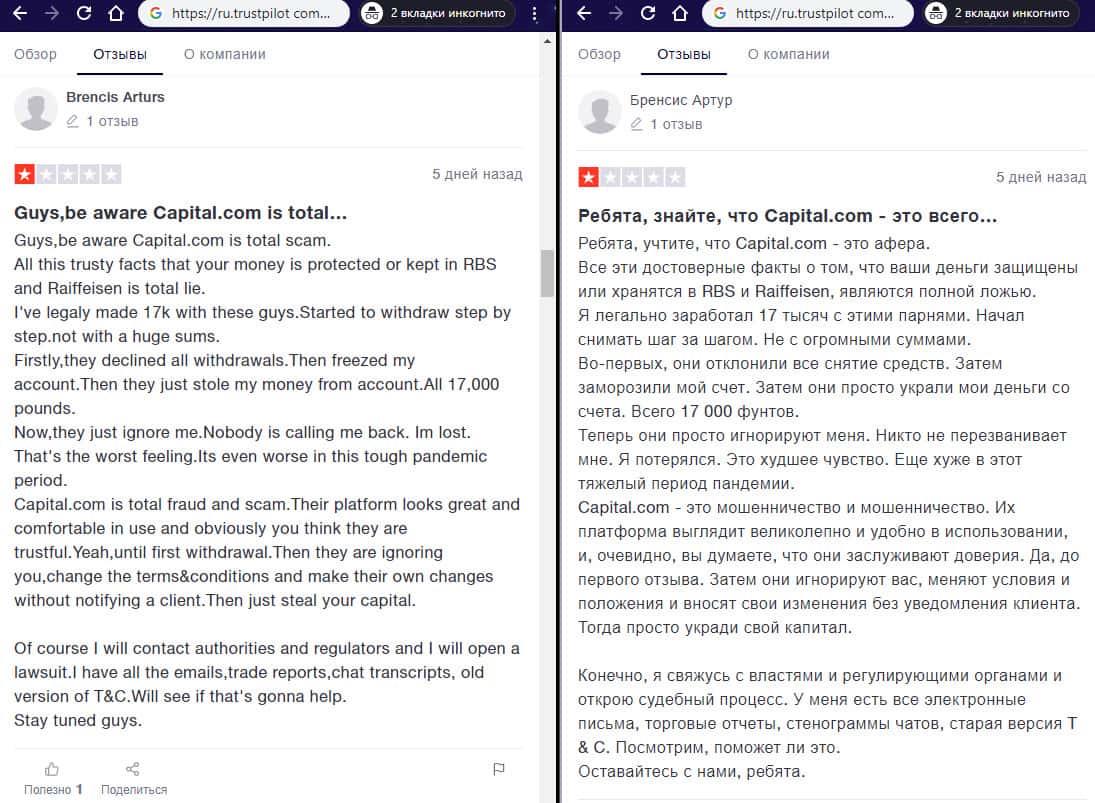
Task: Open О компании tab in left window
Action: tap(225, 54)
